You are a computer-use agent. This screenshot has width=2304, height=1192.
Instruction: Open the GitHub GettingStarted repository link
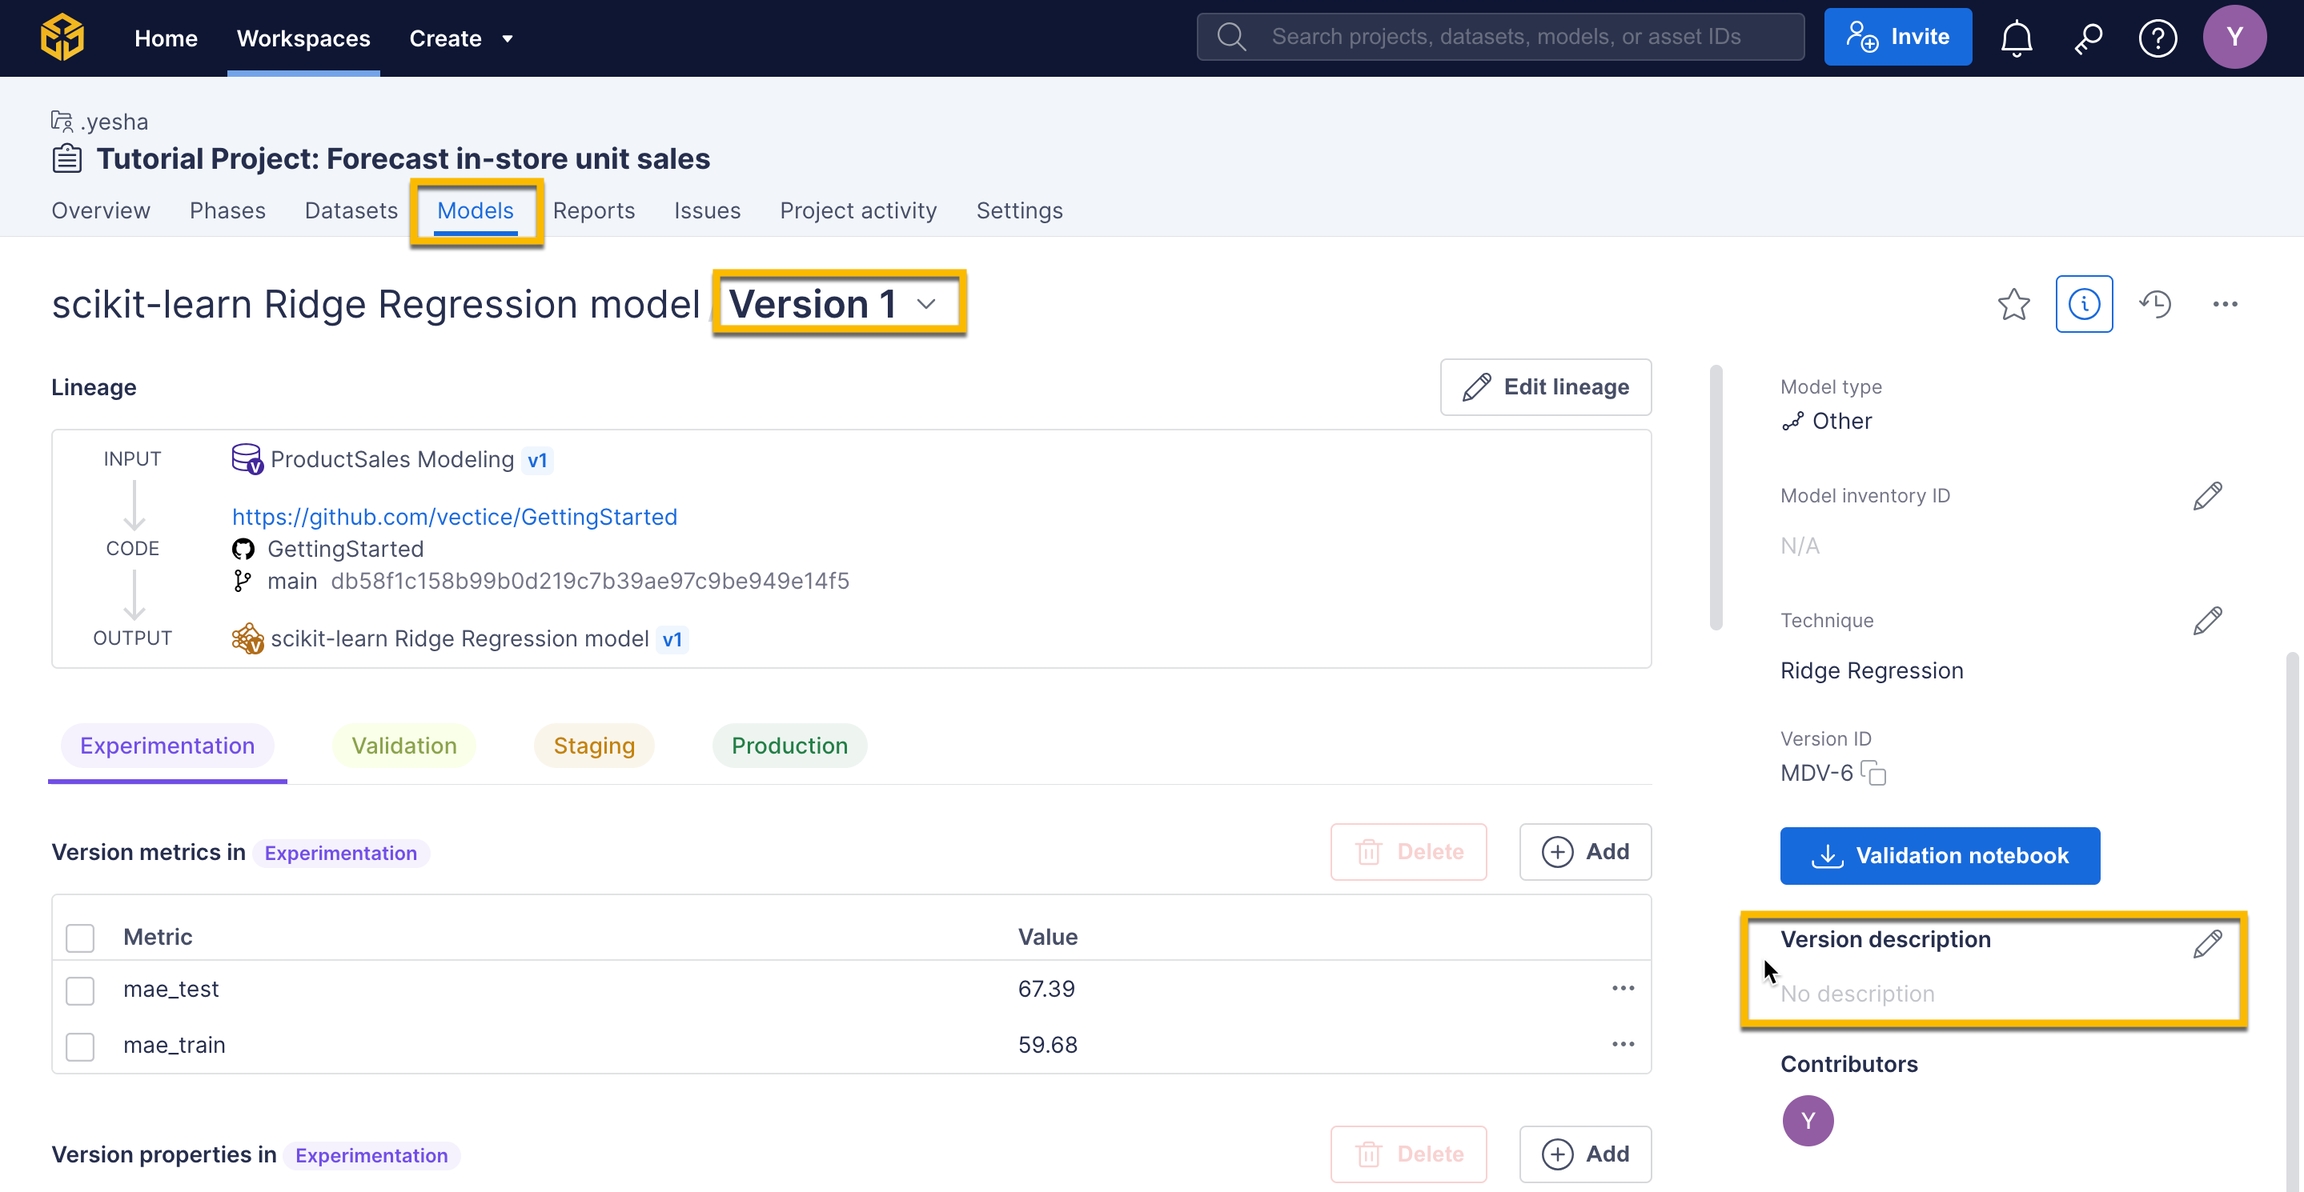[454, 517]
